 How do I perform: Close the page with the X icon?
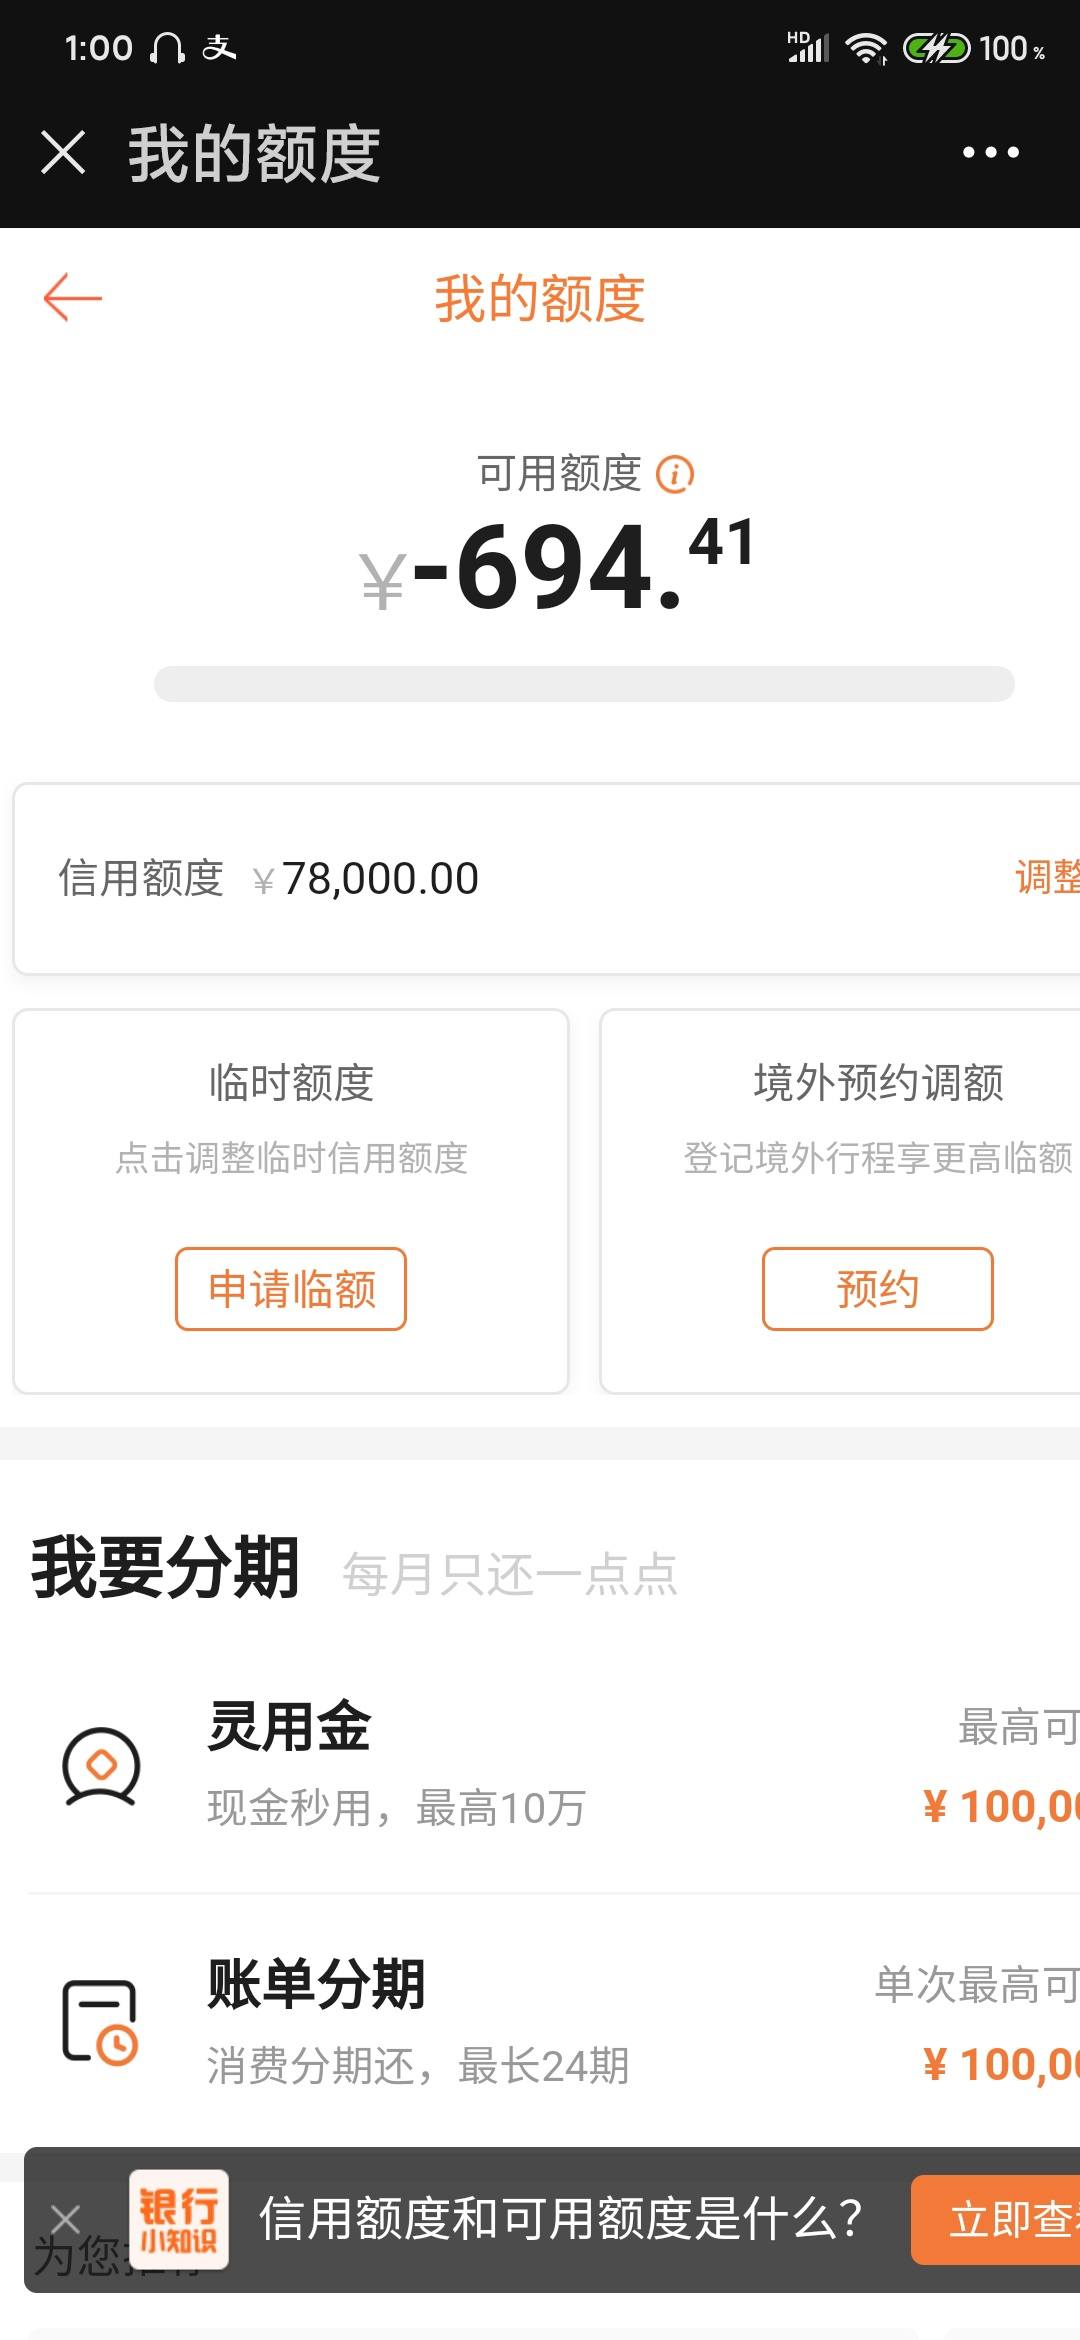(63, 152)
